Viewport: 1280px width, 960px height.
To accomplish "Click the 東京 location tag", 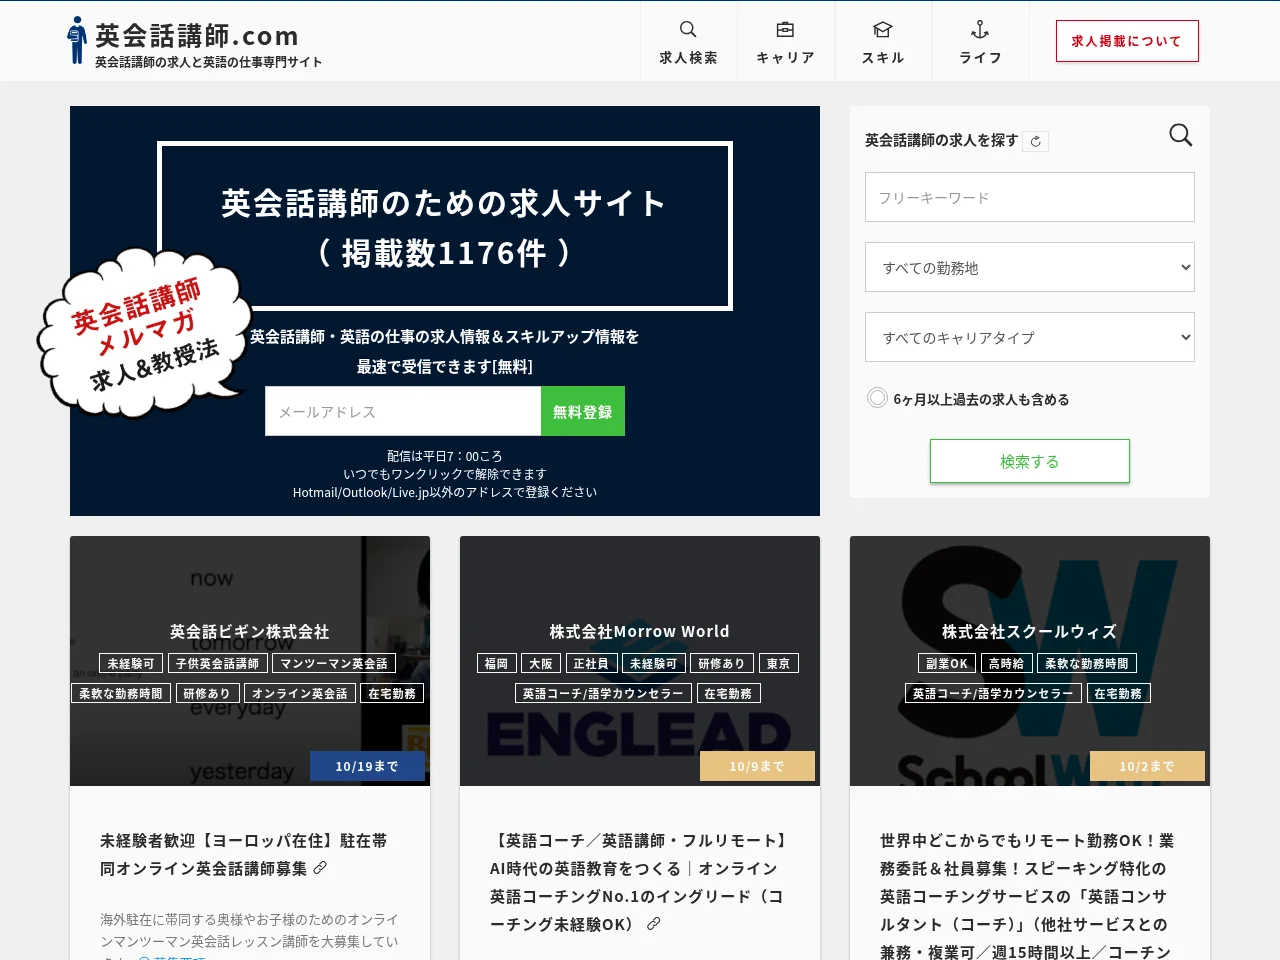I will click(x=779, y=663).
